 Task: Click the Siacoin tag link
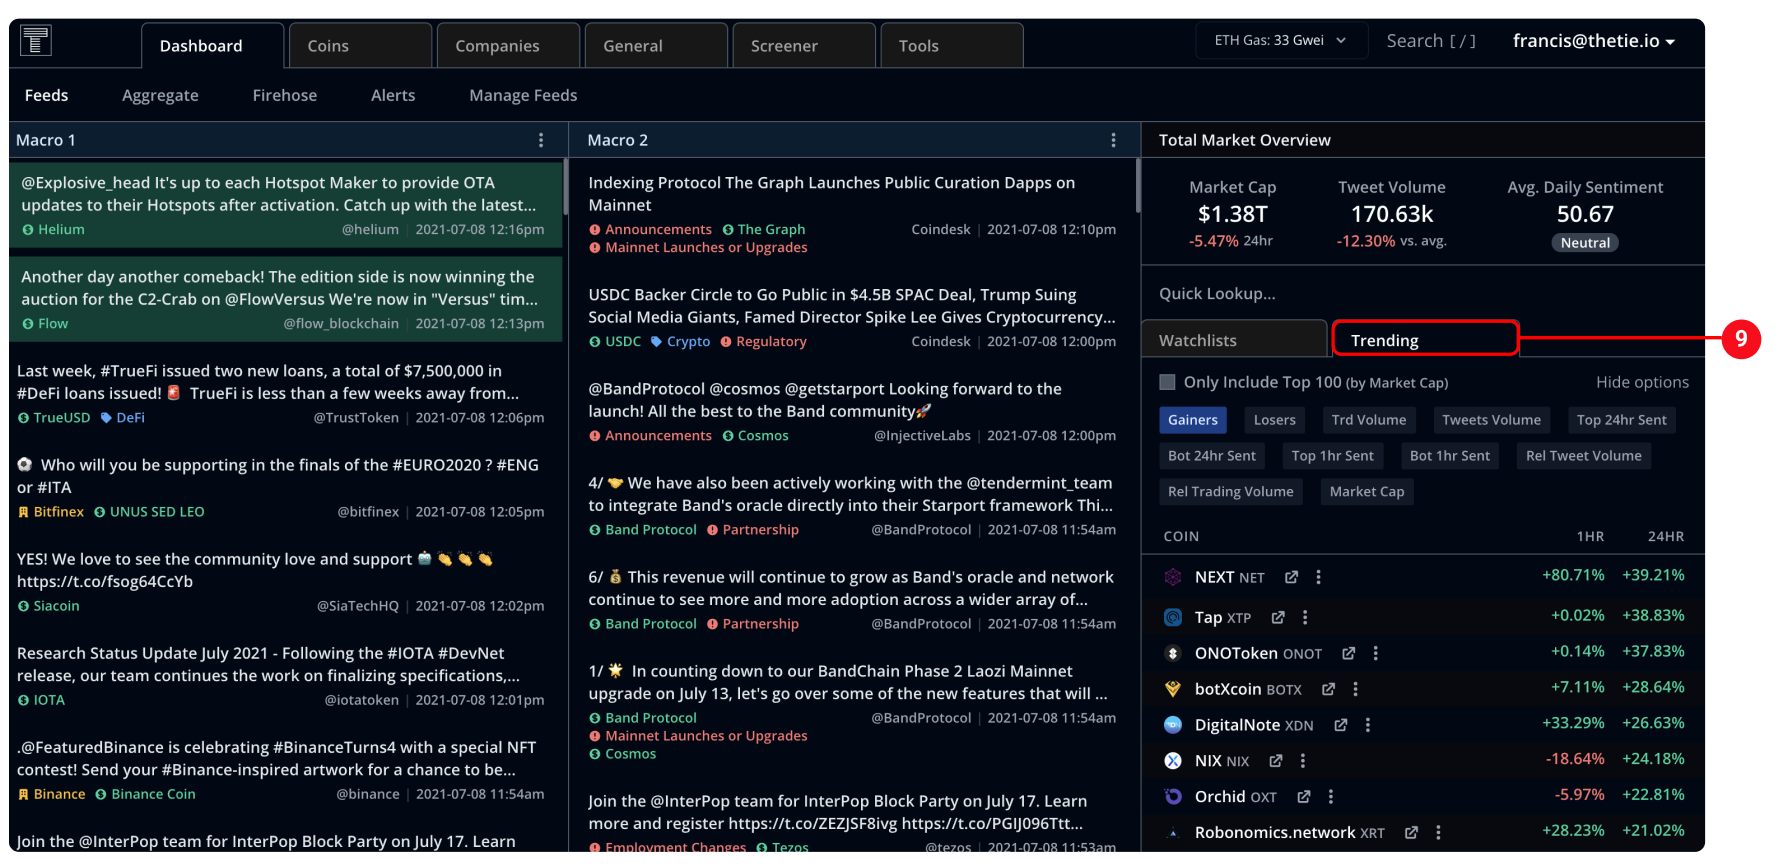pyautogui.click(x=48, y=606)
